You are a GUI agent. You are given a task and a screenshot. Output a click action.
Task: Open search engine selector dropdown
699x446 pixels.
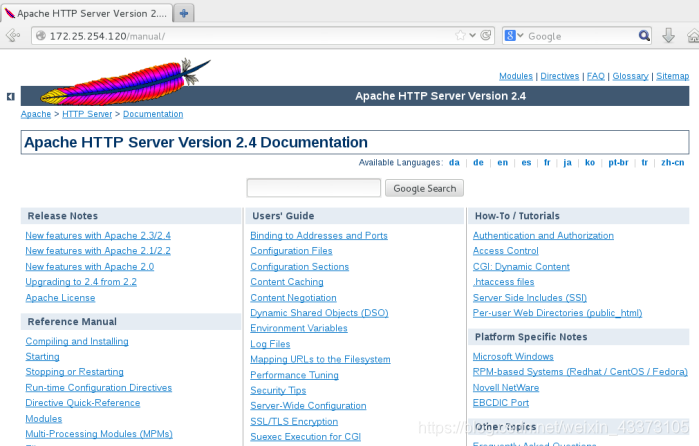tap(514, 36)
